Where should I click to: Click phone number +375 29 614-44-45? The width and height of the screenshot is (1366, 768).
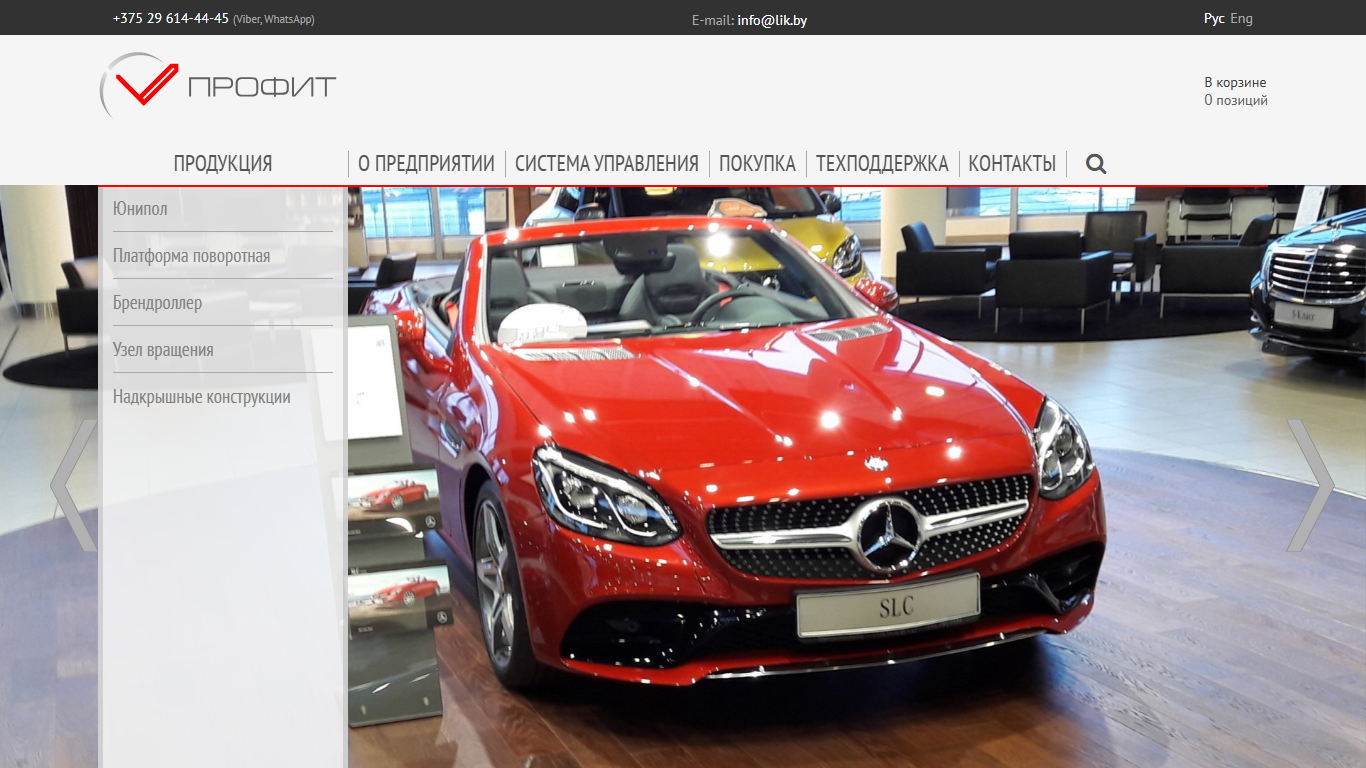tap(171, 18)
